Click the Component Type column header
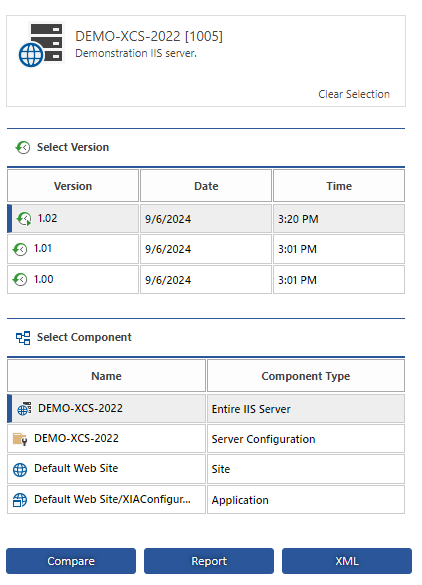 tap(306, 376)
